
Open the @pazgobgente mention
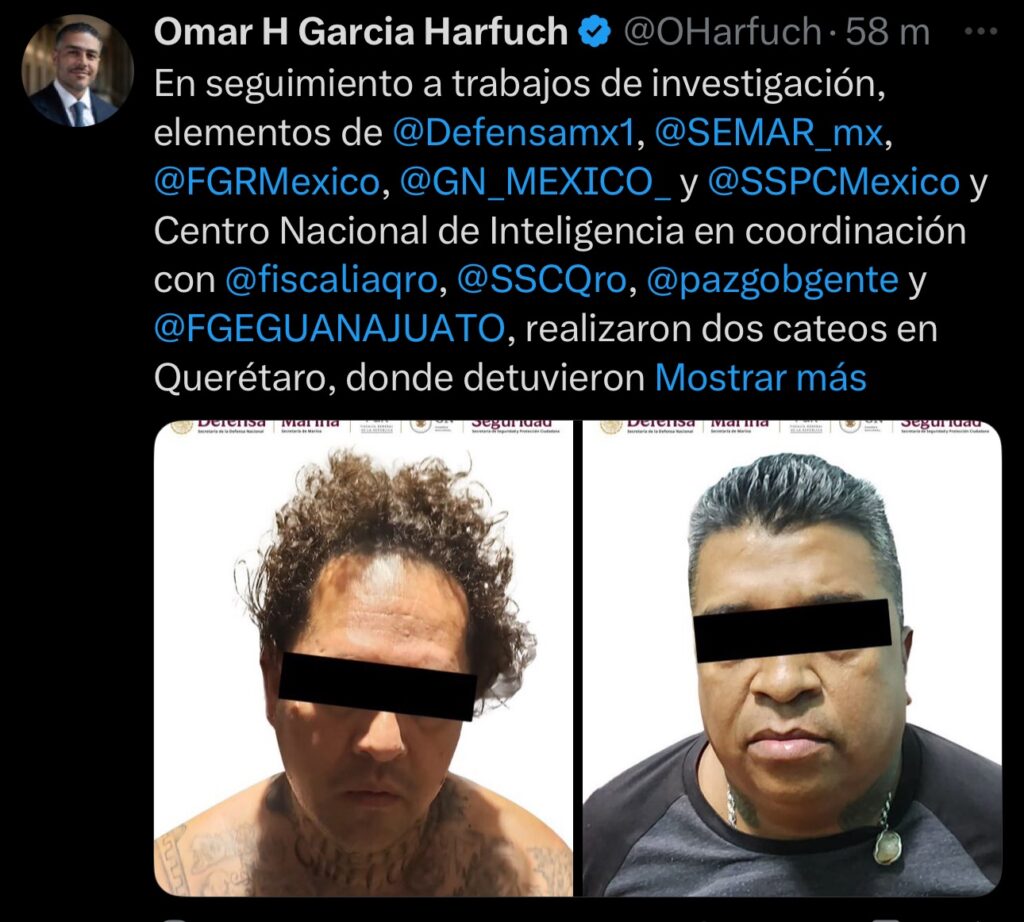tap(773, 279)
